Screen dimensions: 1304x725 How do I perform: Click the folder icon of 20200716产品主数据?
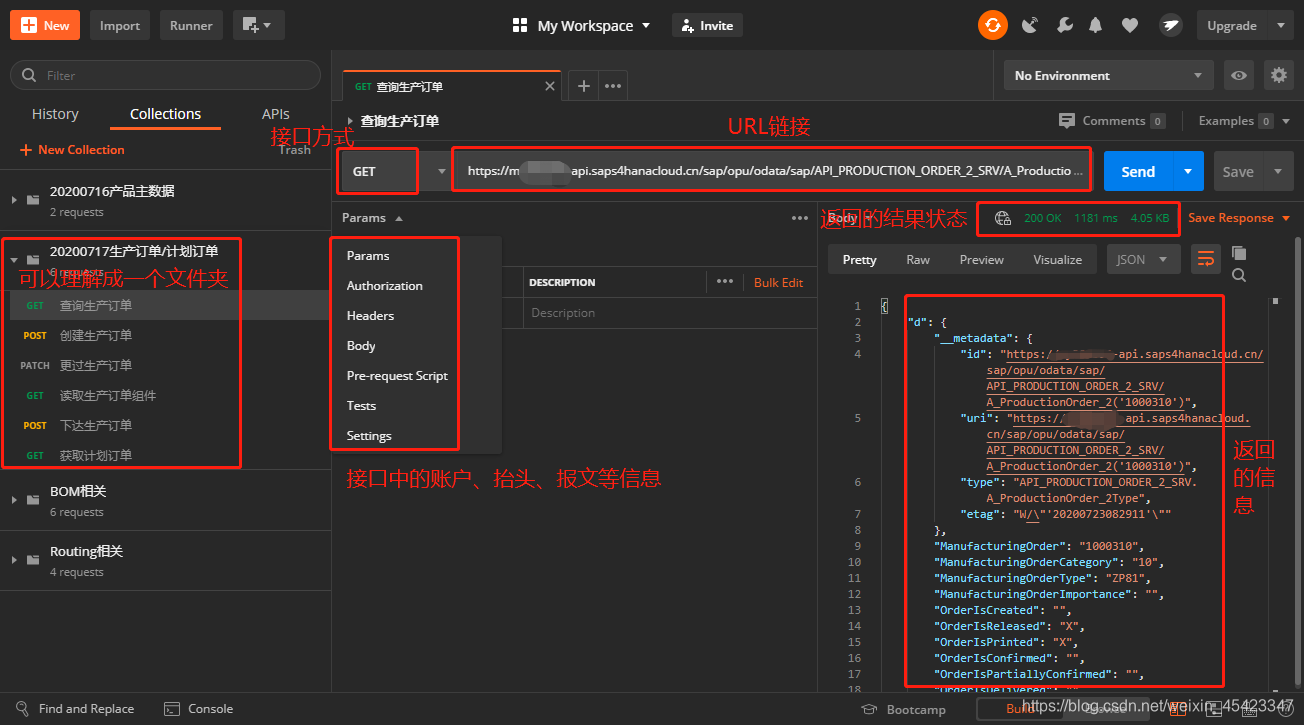point(33,200)
